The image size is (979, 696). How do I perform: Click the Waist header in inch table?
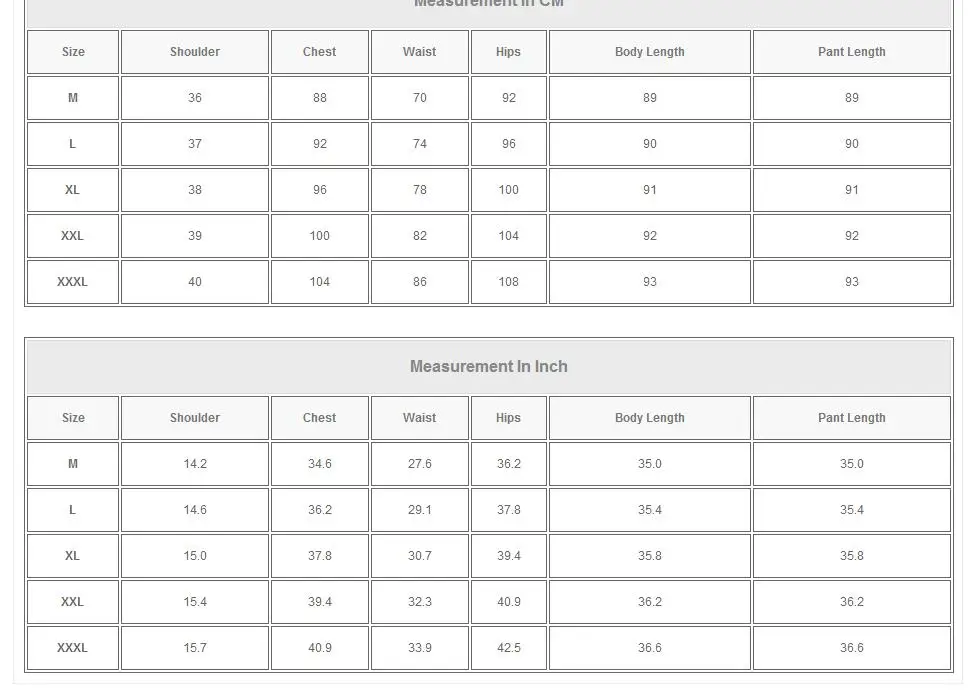point(420,418)
